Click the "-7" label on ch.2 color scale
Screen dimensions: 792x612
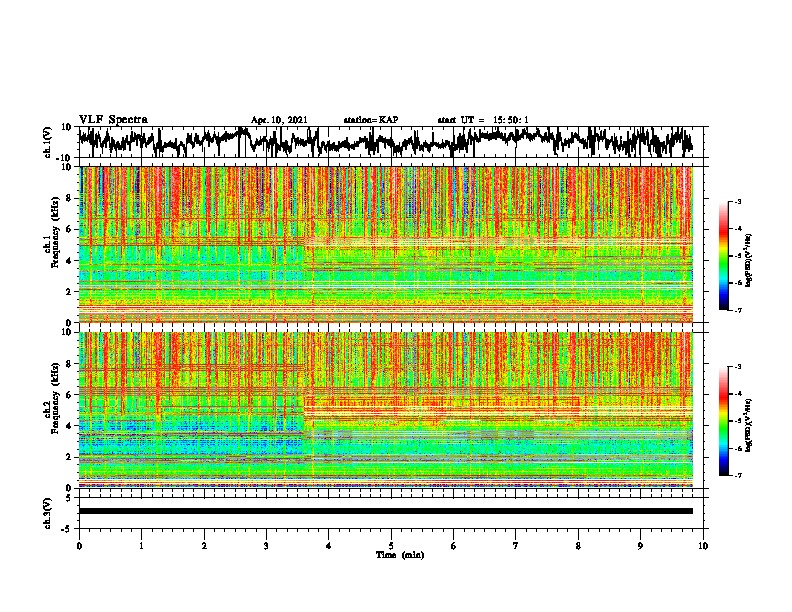click(x=737, y=475)
